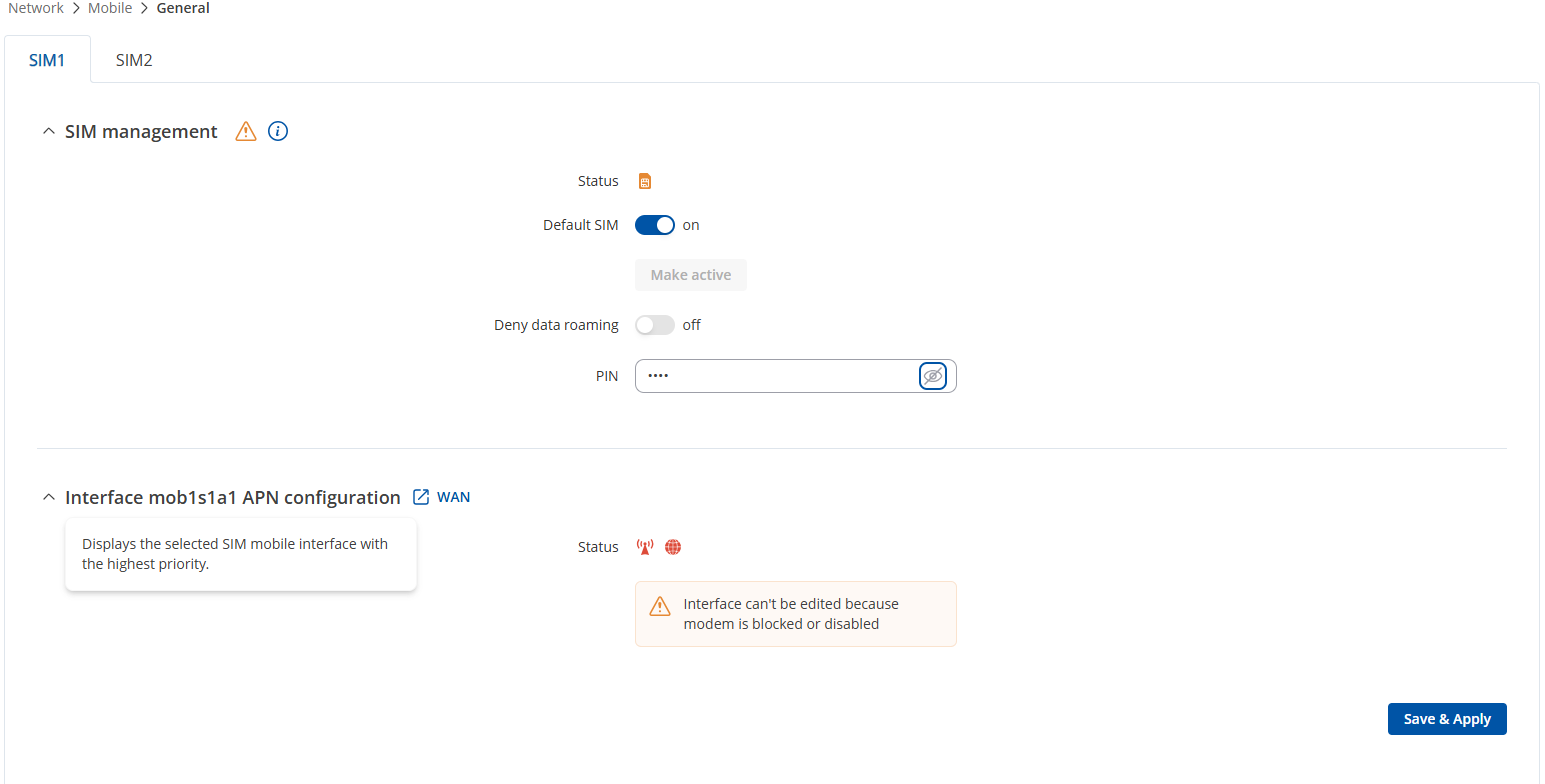Screen dimensions: 1545x784
Task: Switch to the SIM2 tab
Action: [x=134, y=60]
